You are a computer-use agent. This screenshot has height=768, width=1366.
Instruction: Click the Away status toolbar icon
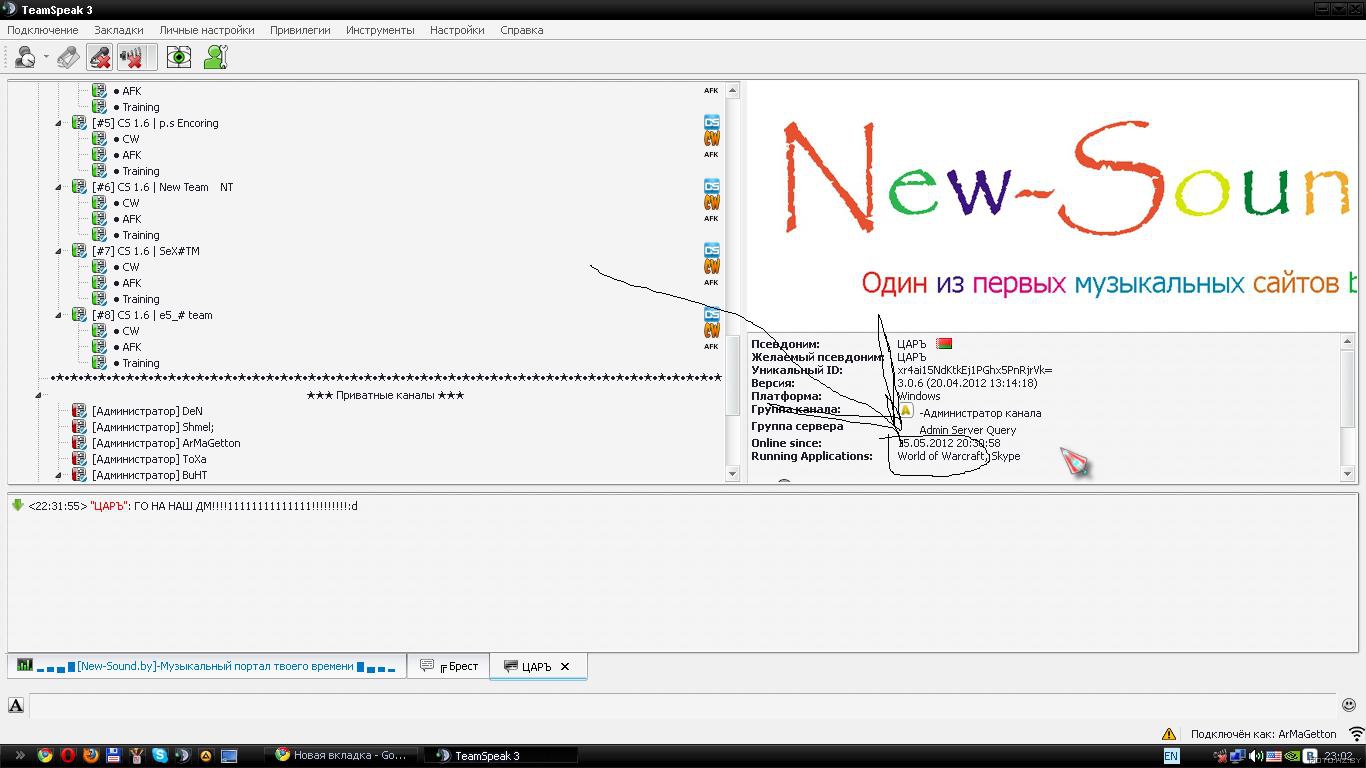click(x=25, y=57)
